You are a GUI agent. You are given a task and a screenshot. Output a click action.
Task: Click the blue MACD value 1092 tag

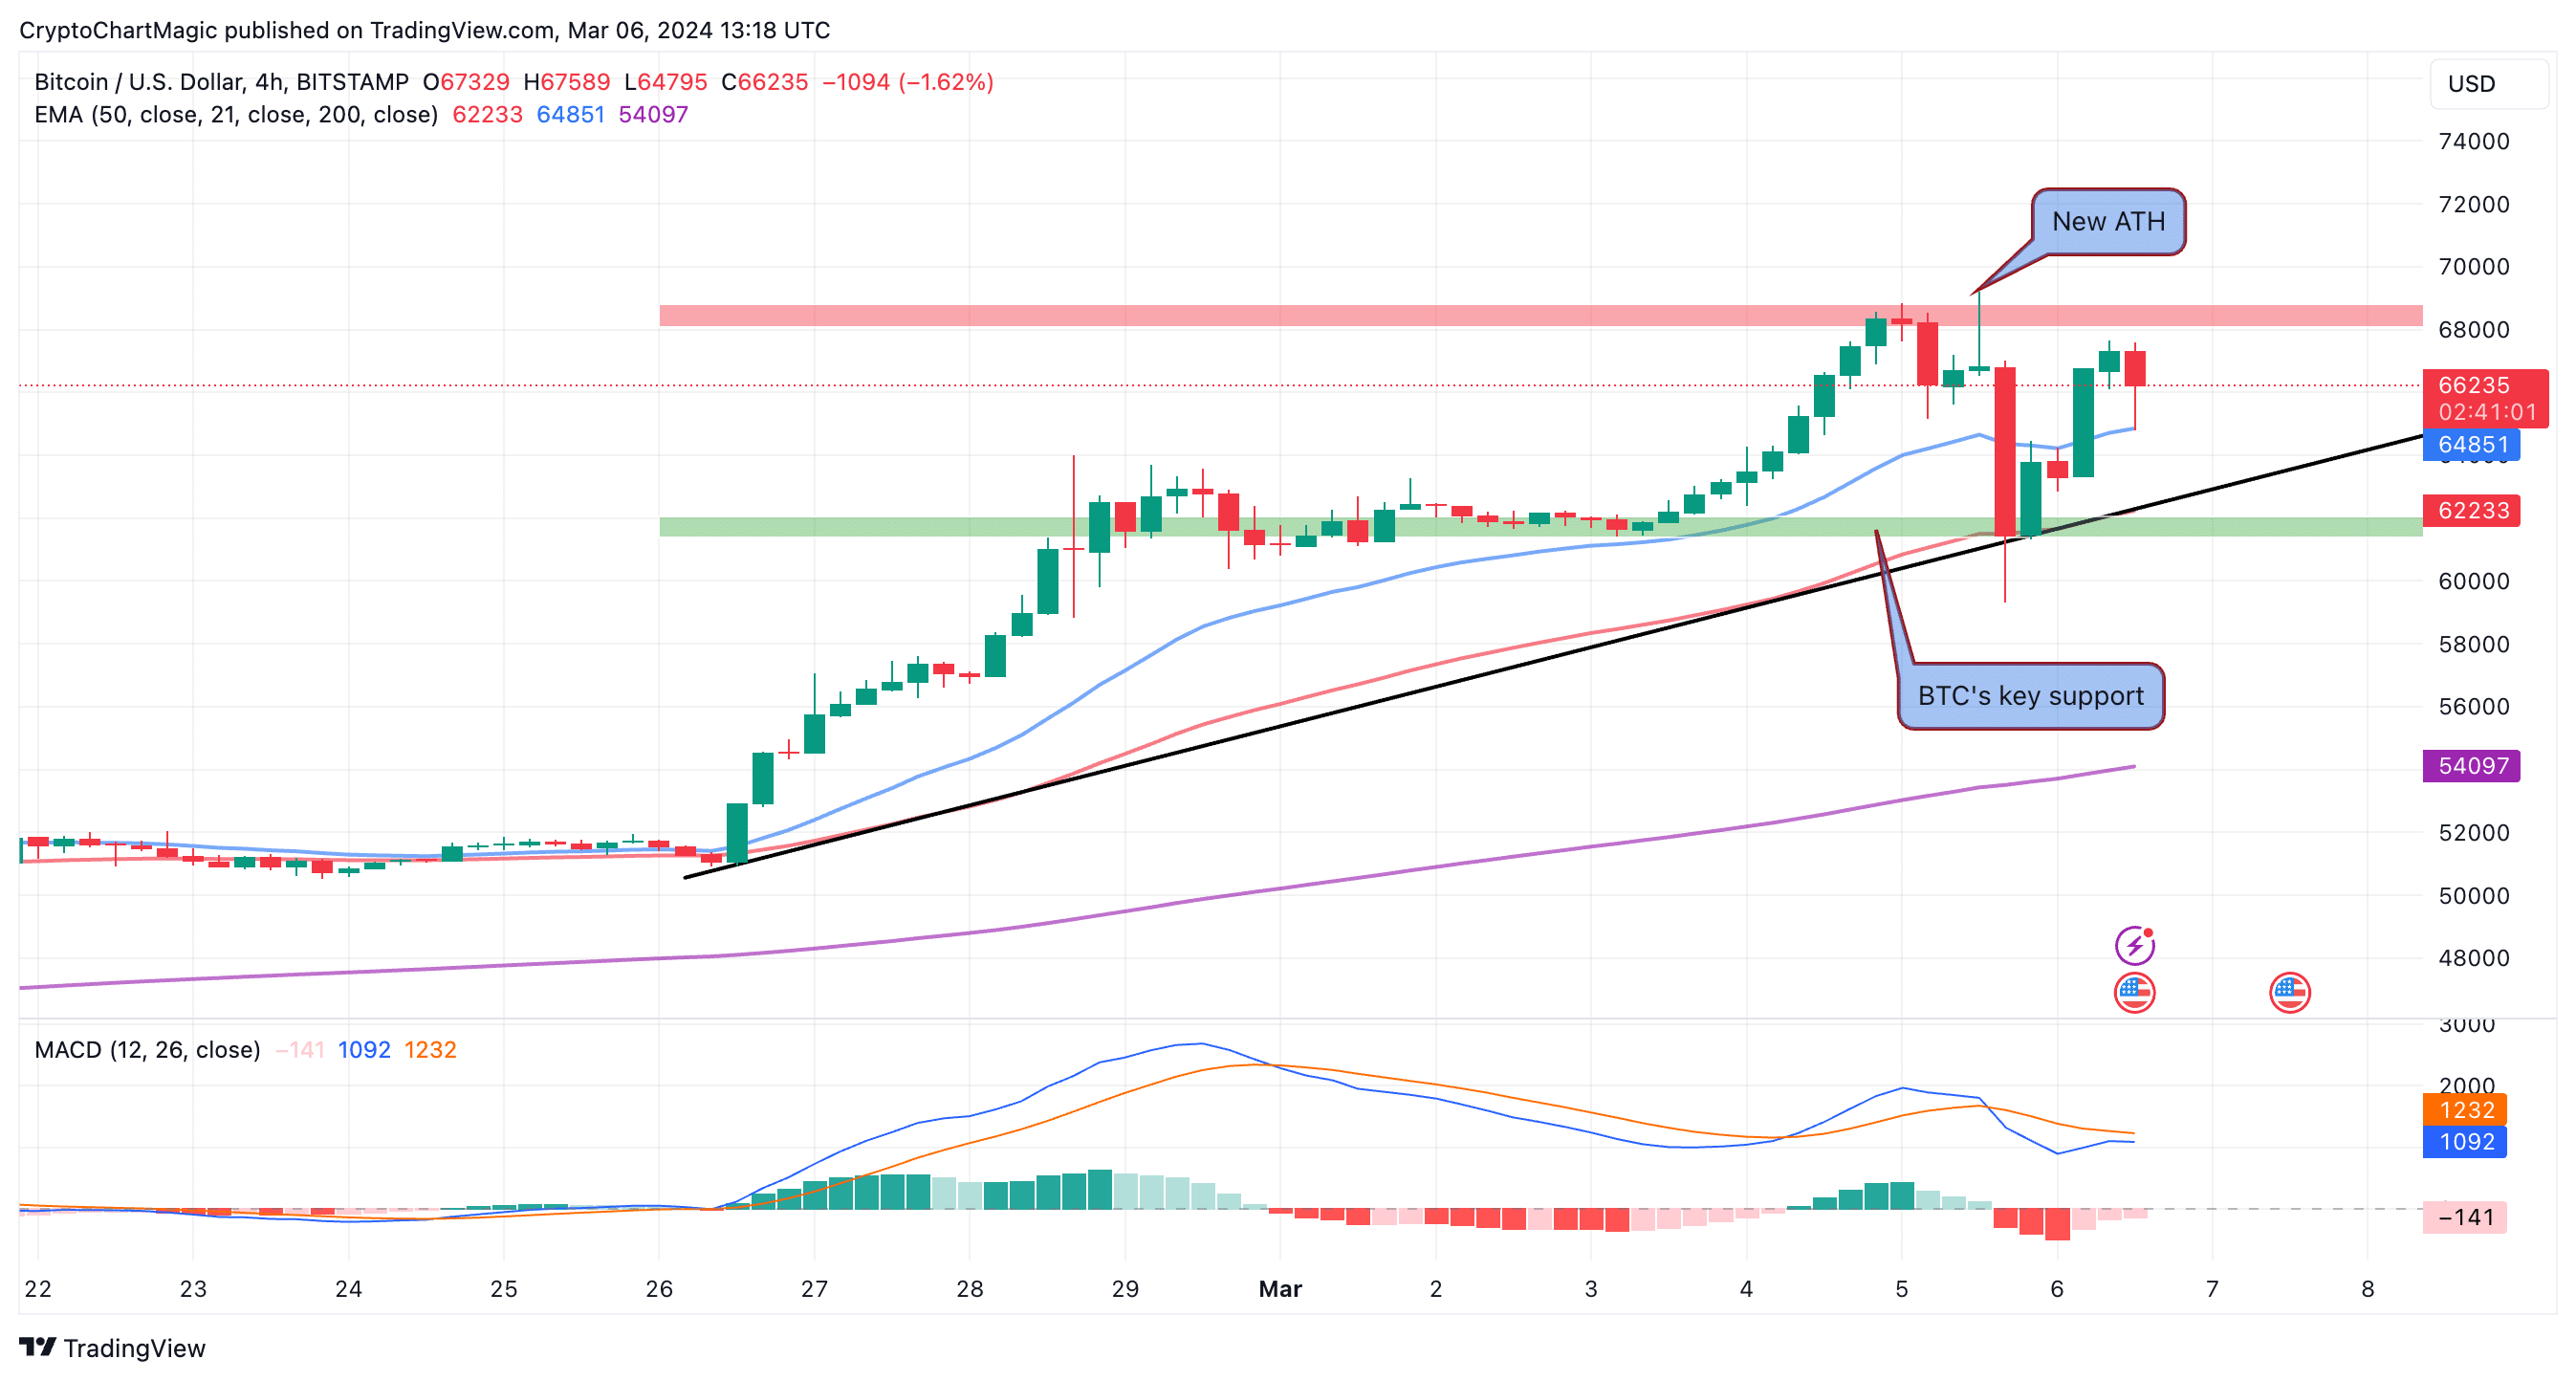[x=2465, y=1142]
